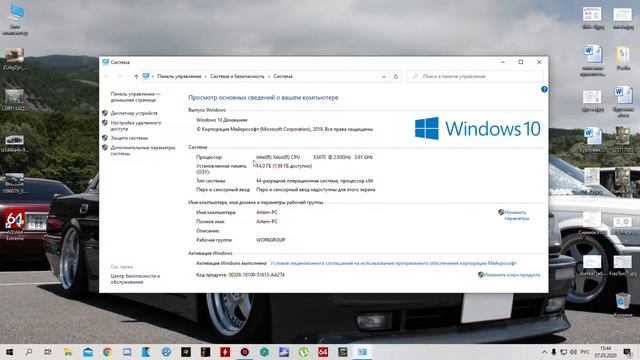The height and width of the screenshot is (360, 640).
Task: Open Task View from the taskbar
Action: (x=48, y=352)
